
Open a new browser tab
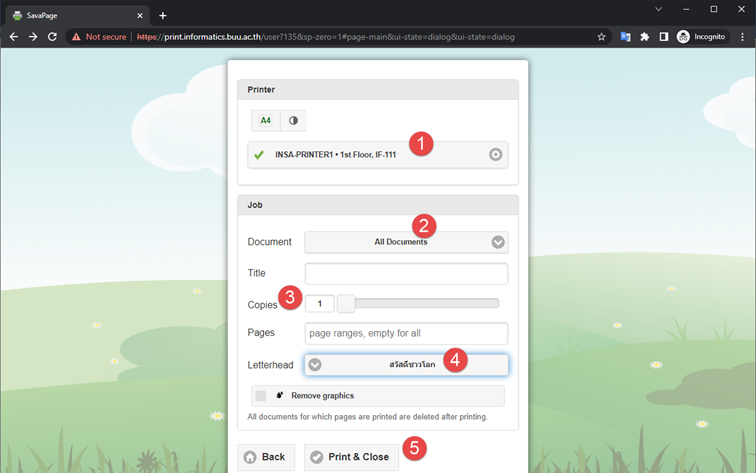[x=163, y=15]
